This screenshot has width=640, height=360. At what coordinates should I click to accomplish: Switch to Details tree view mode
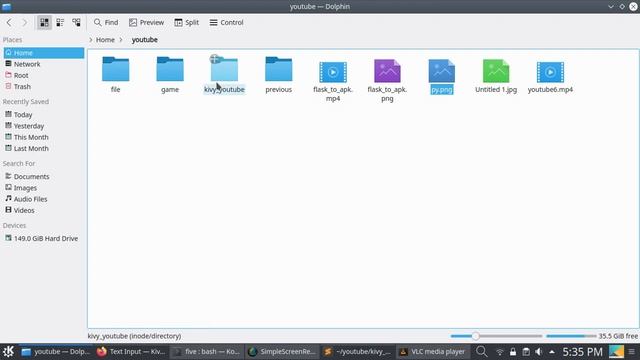point(76,22)
